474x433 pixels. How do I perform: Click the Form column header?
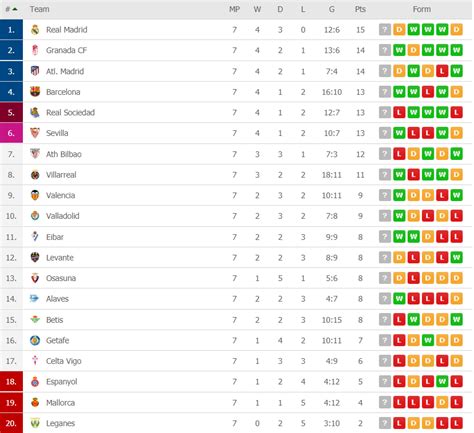coord(422,9)
